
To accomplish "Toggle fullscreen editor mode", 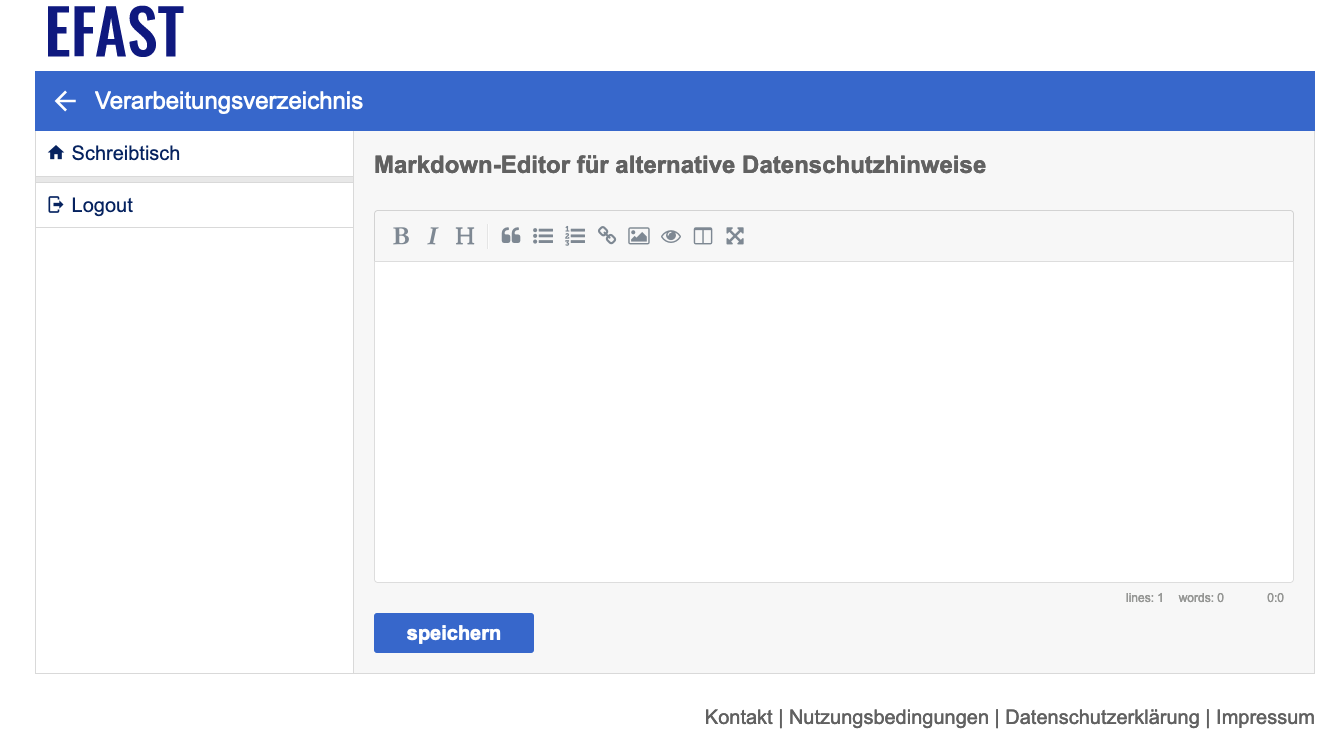I will coord(735,236).
